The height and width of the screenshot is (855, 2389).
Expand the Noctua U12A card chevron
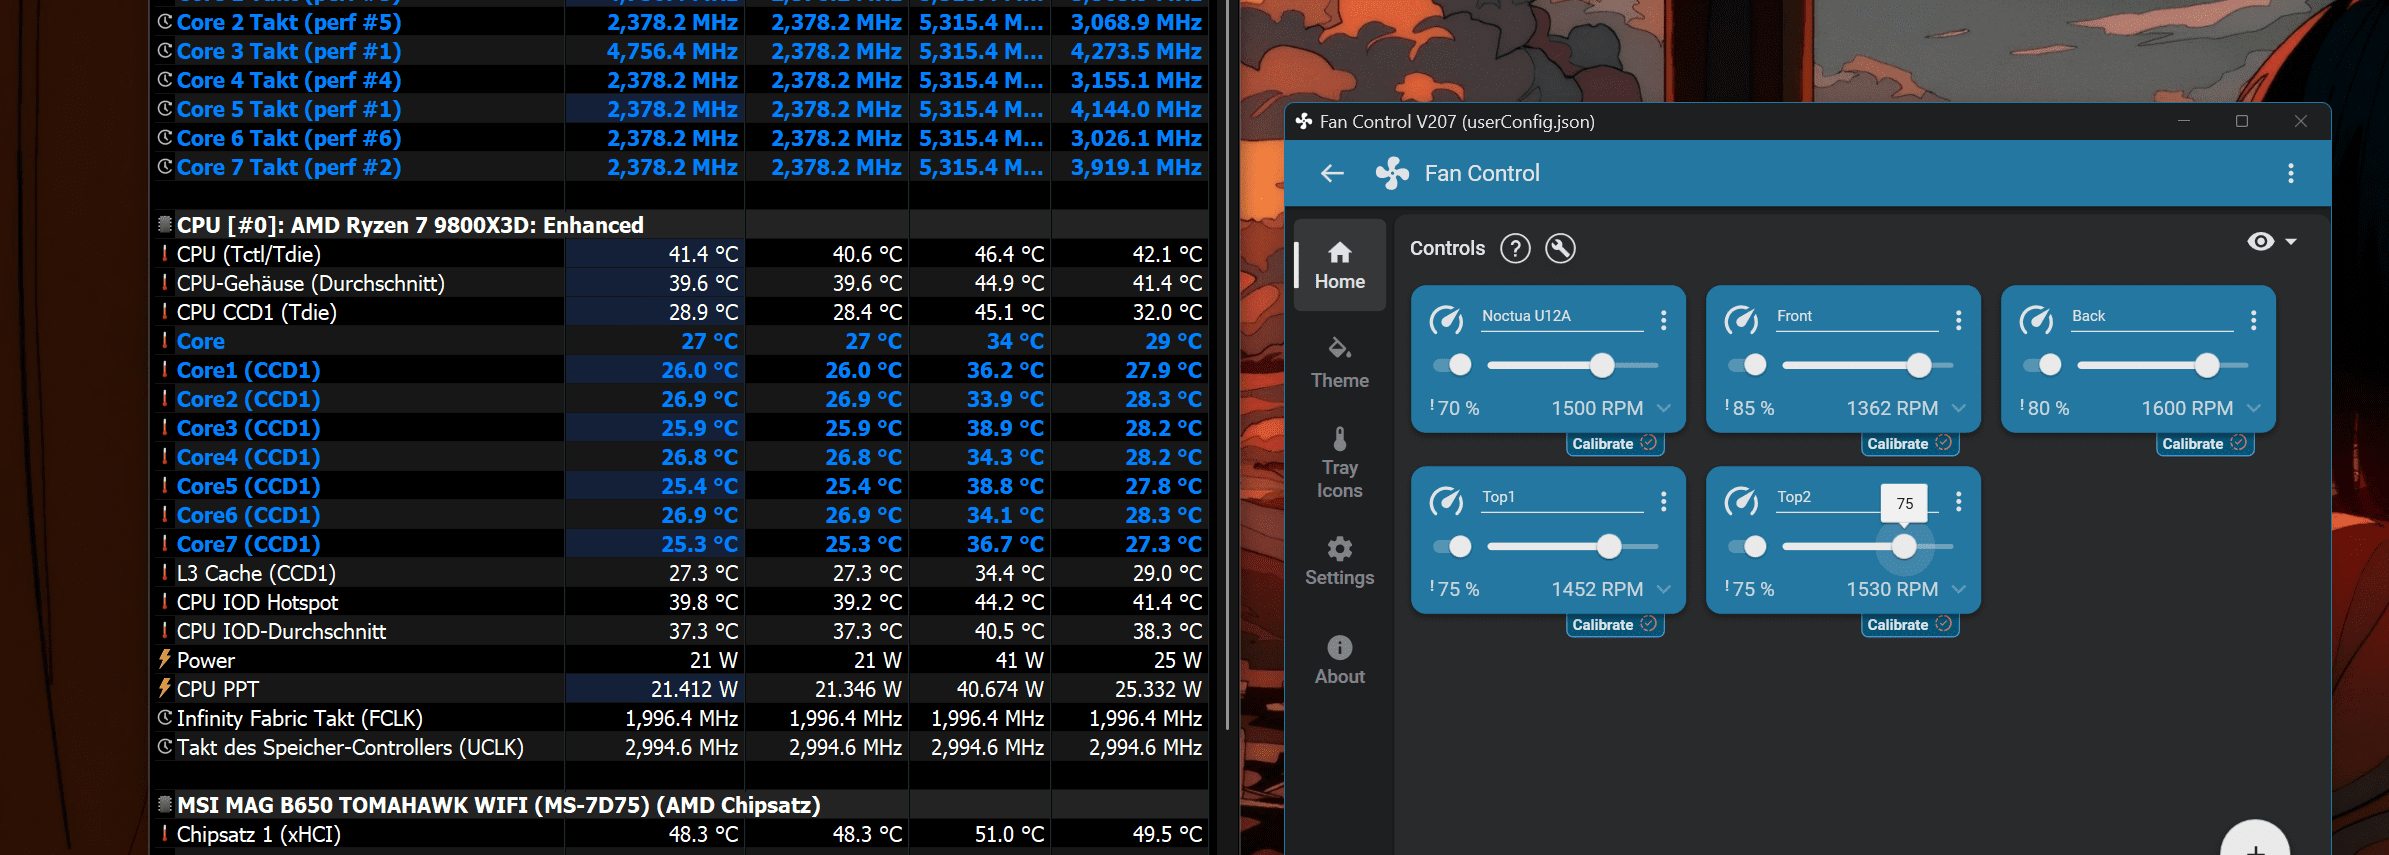coord(1664,408)
